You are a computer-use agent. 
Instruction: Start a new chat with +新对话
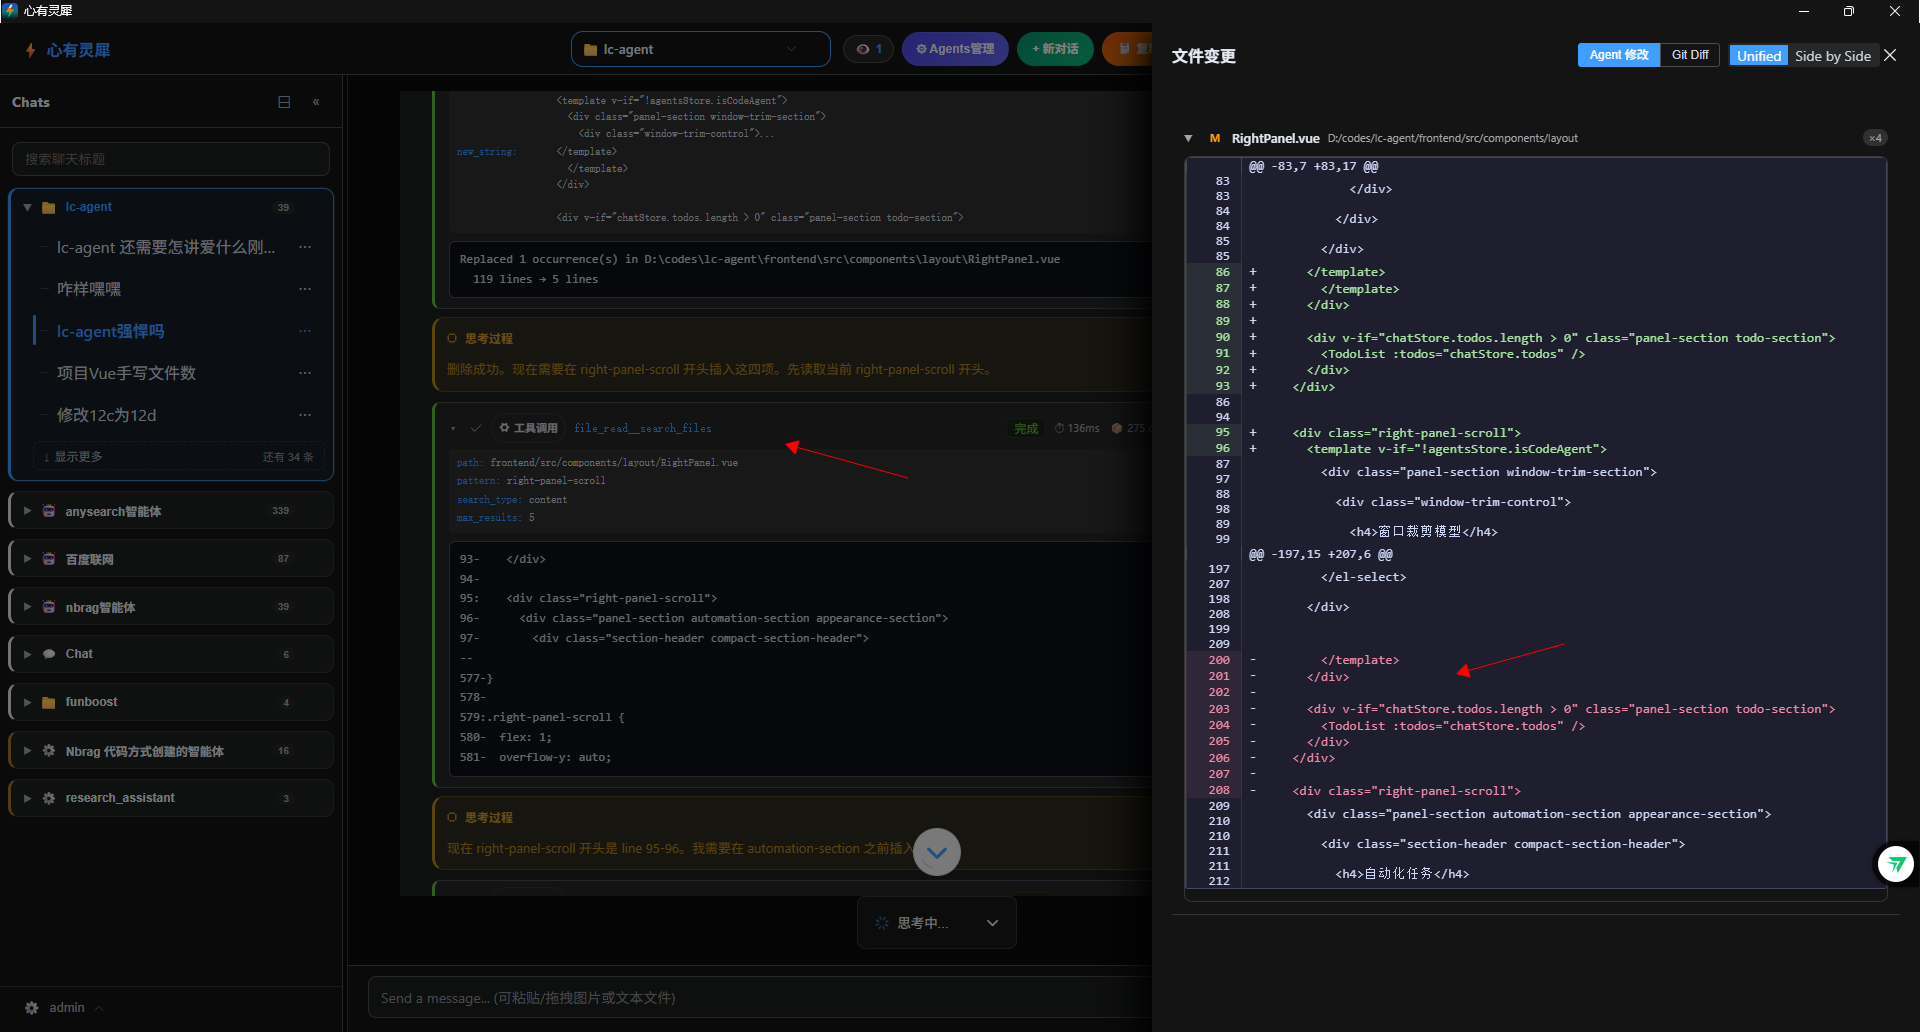[1055, 49]
